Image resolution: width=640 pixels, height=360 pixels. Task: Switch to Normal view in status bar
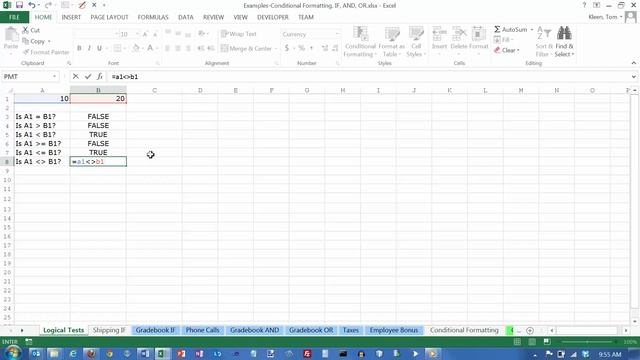click(517, 342)
